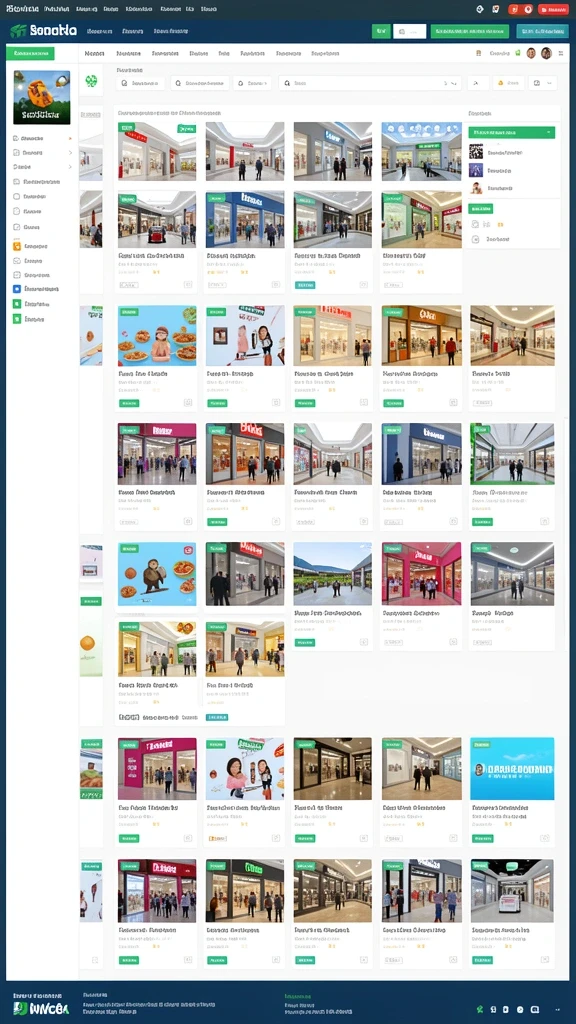
Task: Open the first user avatar in navigation row
Action: (531, 54)
